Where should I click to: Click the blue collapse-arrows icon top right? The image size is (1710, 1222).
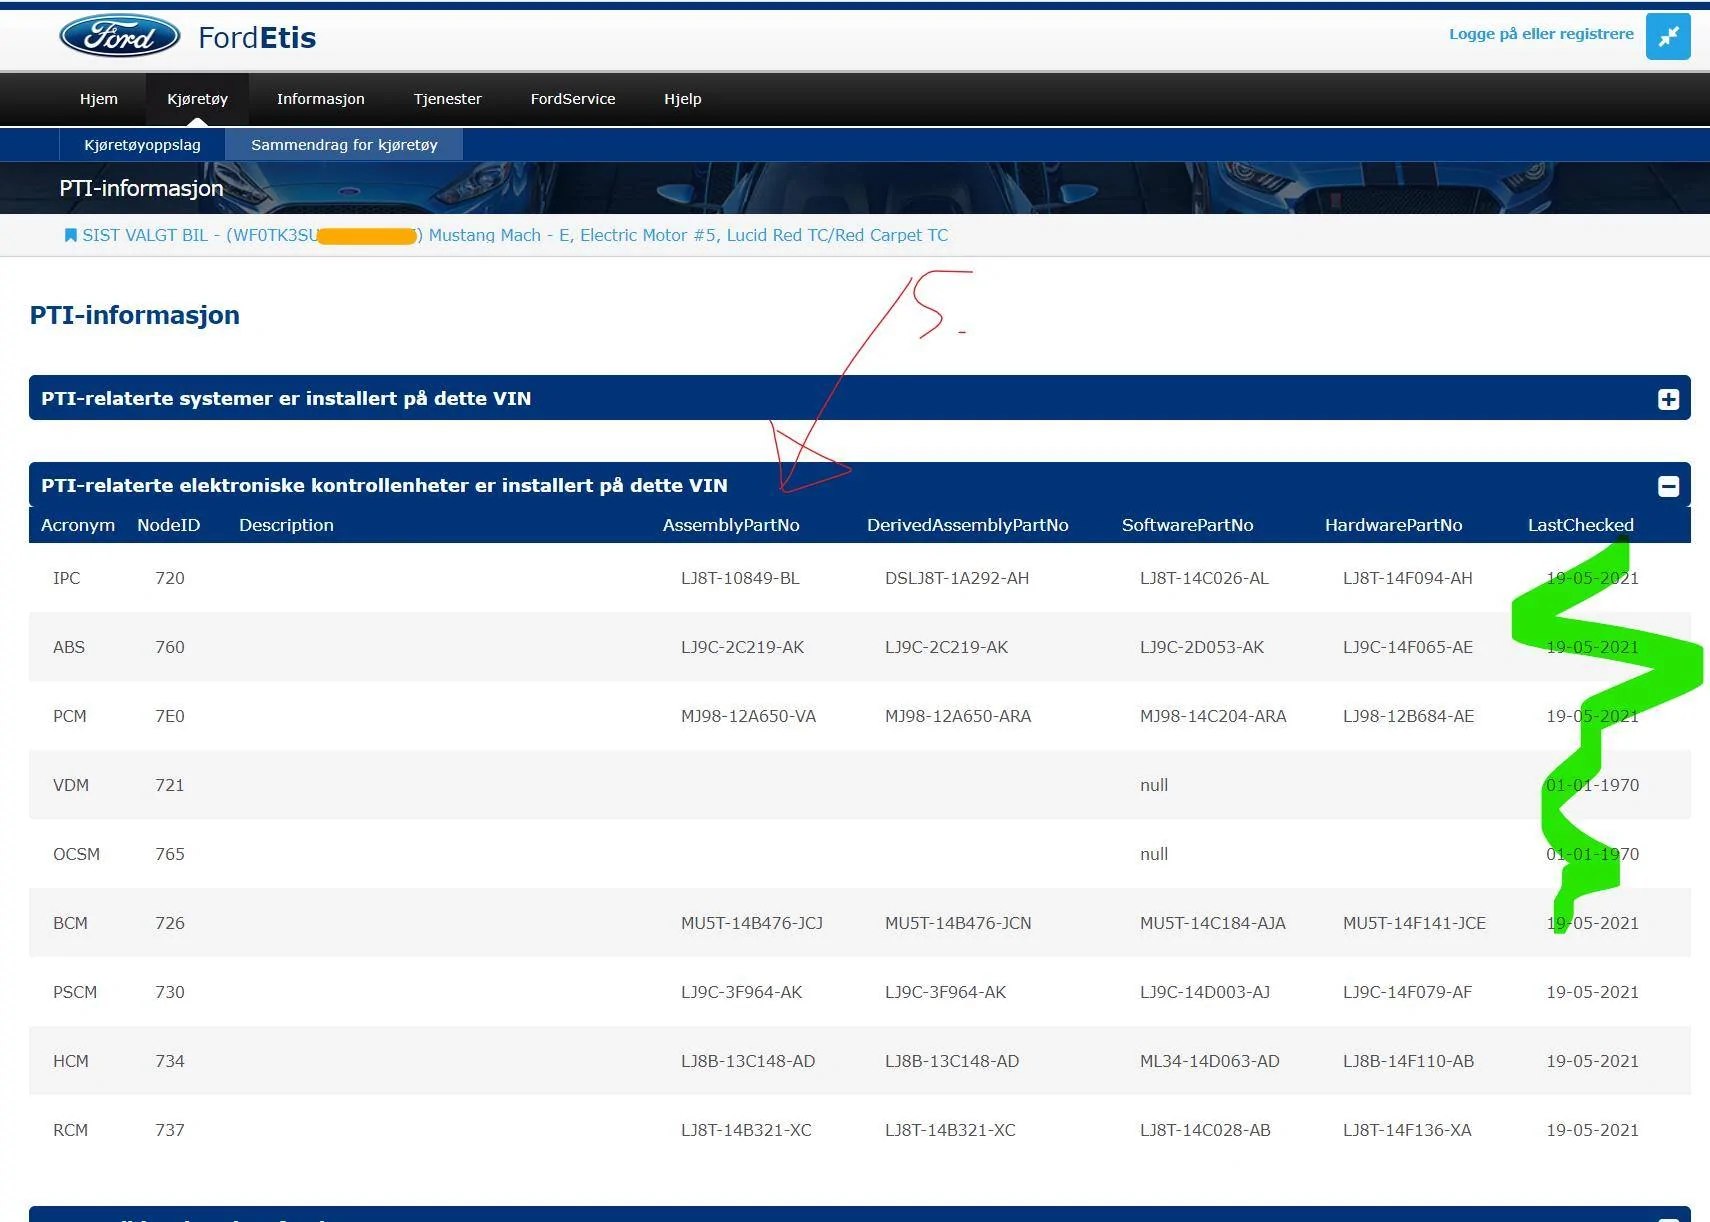[x=1668, y=37]
